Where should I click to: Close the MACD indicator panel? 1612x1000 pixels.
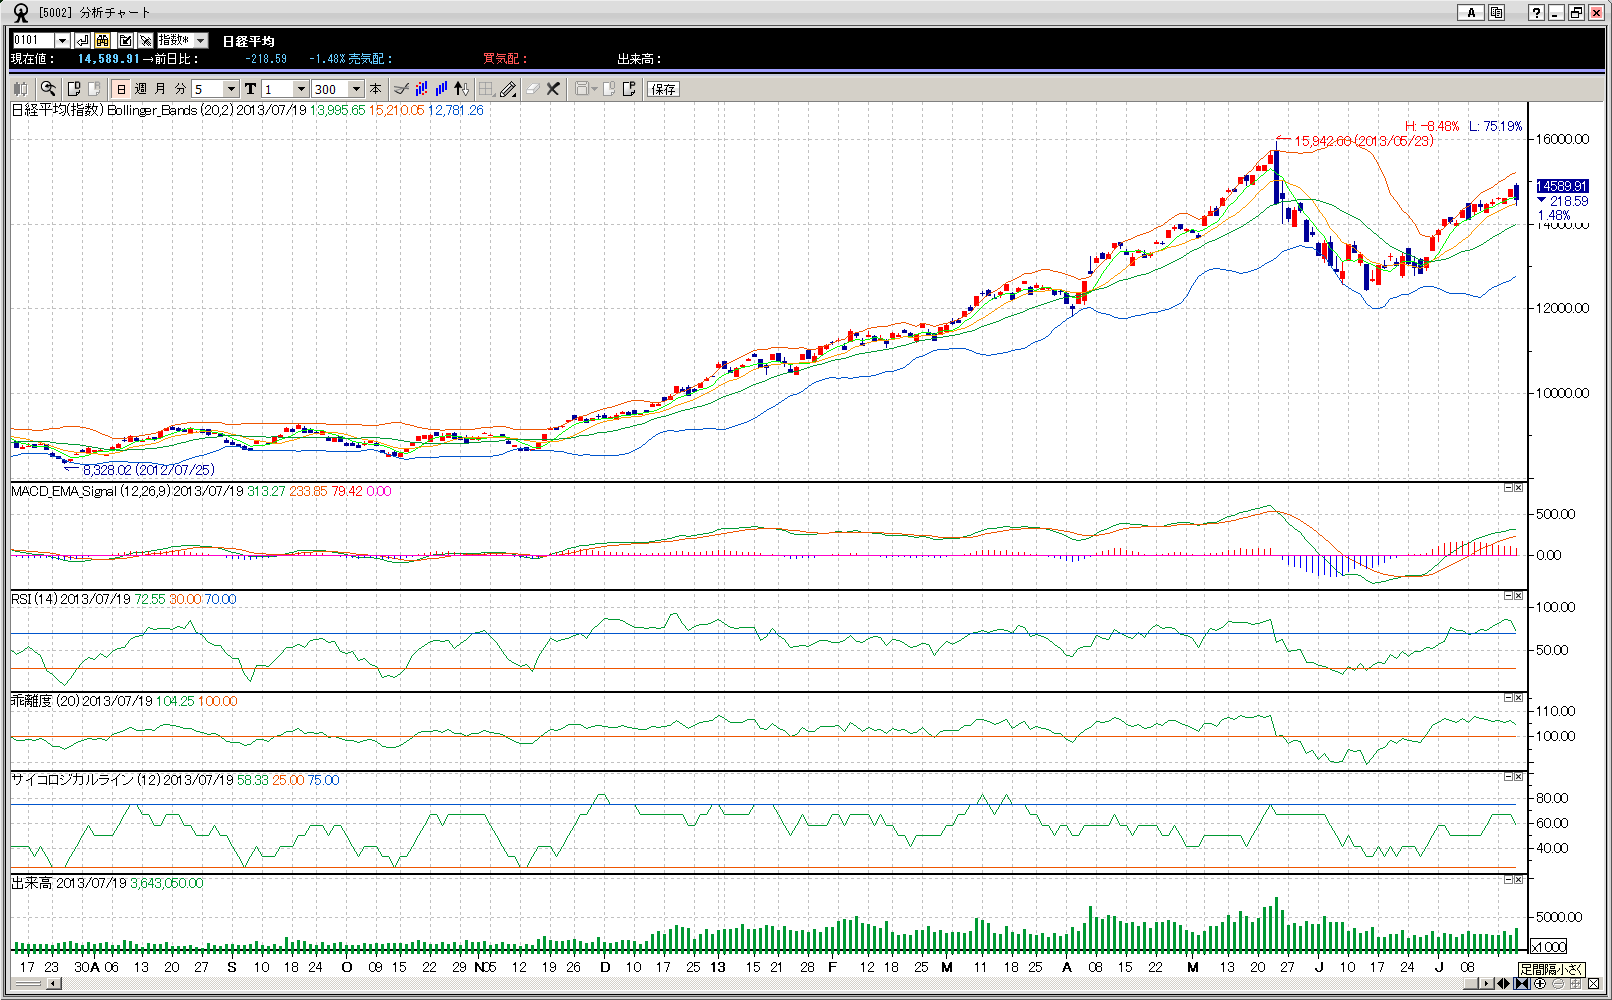[1518, 487]
